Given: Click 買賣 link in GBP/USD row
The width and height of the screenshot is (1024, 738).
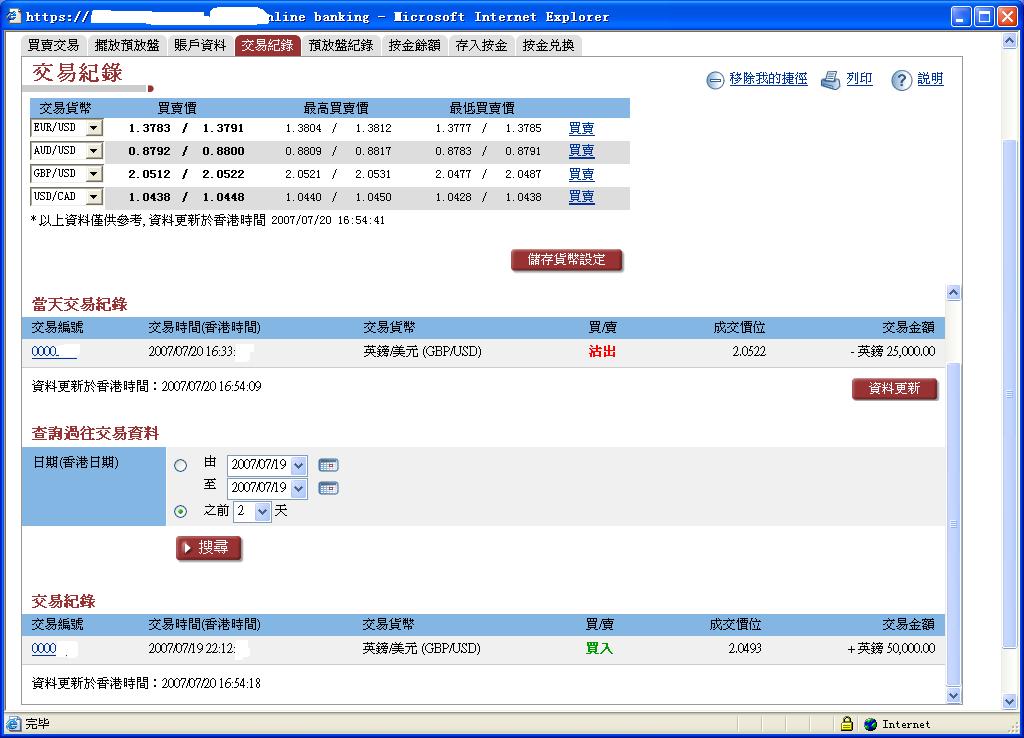Looking at the screenshot, I should [x=581, y=174].
